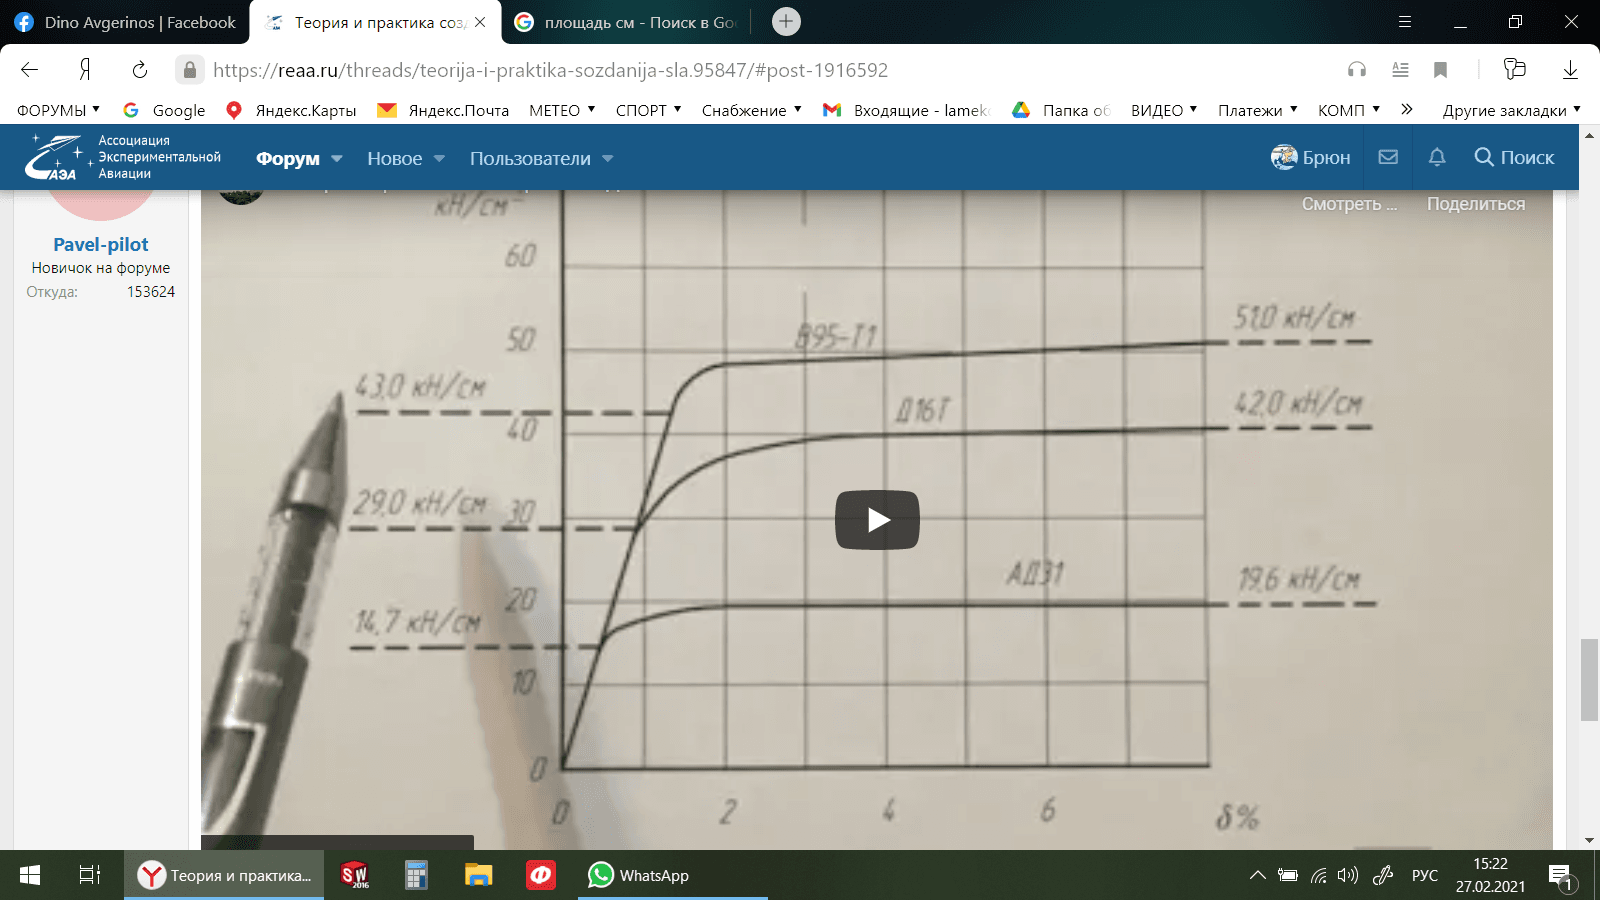Show more bookmarks with double chevron
Image resolution: width=1600 pixels, height=900 pixels.
1407,109
